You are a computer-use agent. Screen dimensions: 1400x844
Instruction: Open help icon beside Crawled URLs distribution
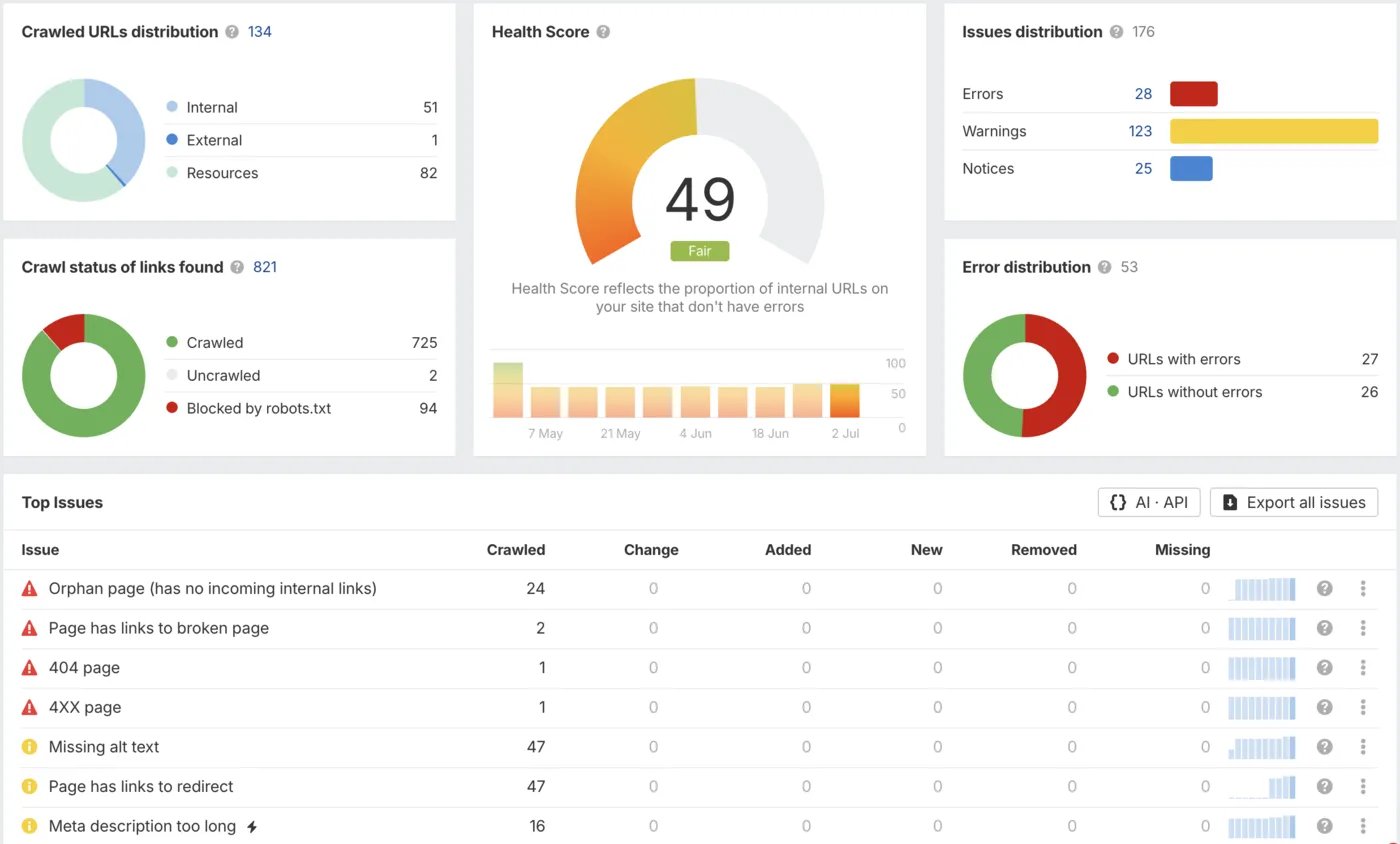pyautogui.click(x=232, y=32)
